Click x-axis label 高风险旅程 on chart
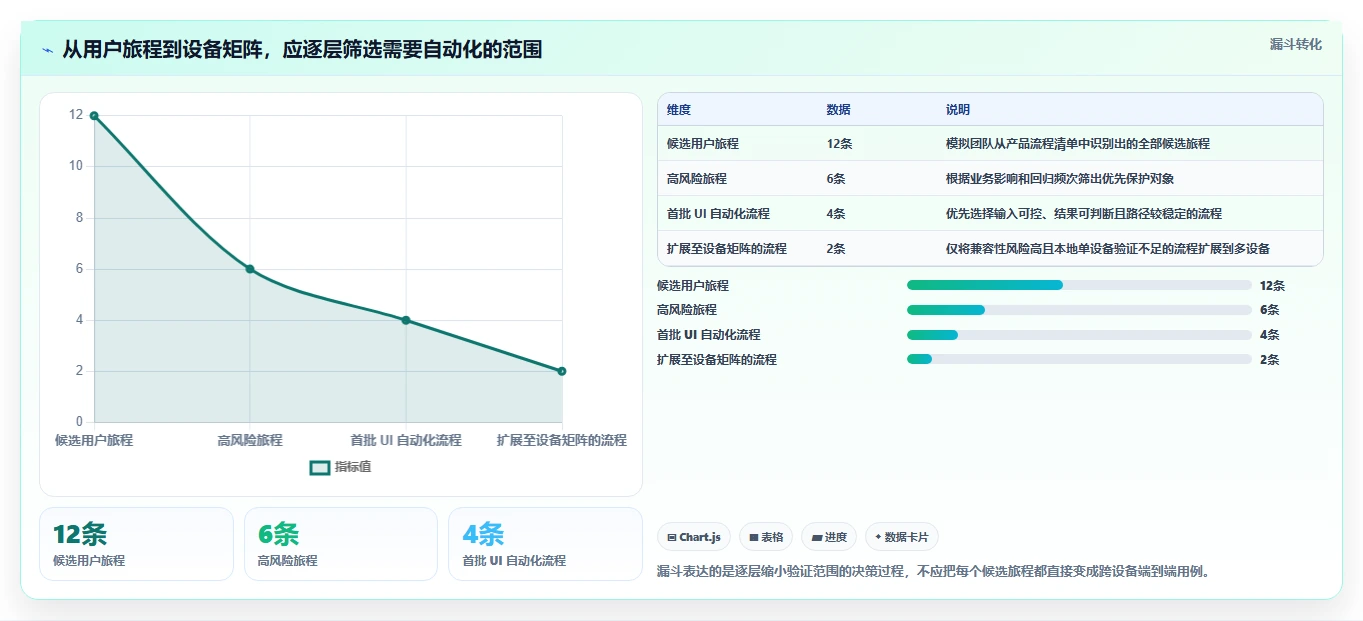Screen dimensions: 1363x621 tap(250, 440)
